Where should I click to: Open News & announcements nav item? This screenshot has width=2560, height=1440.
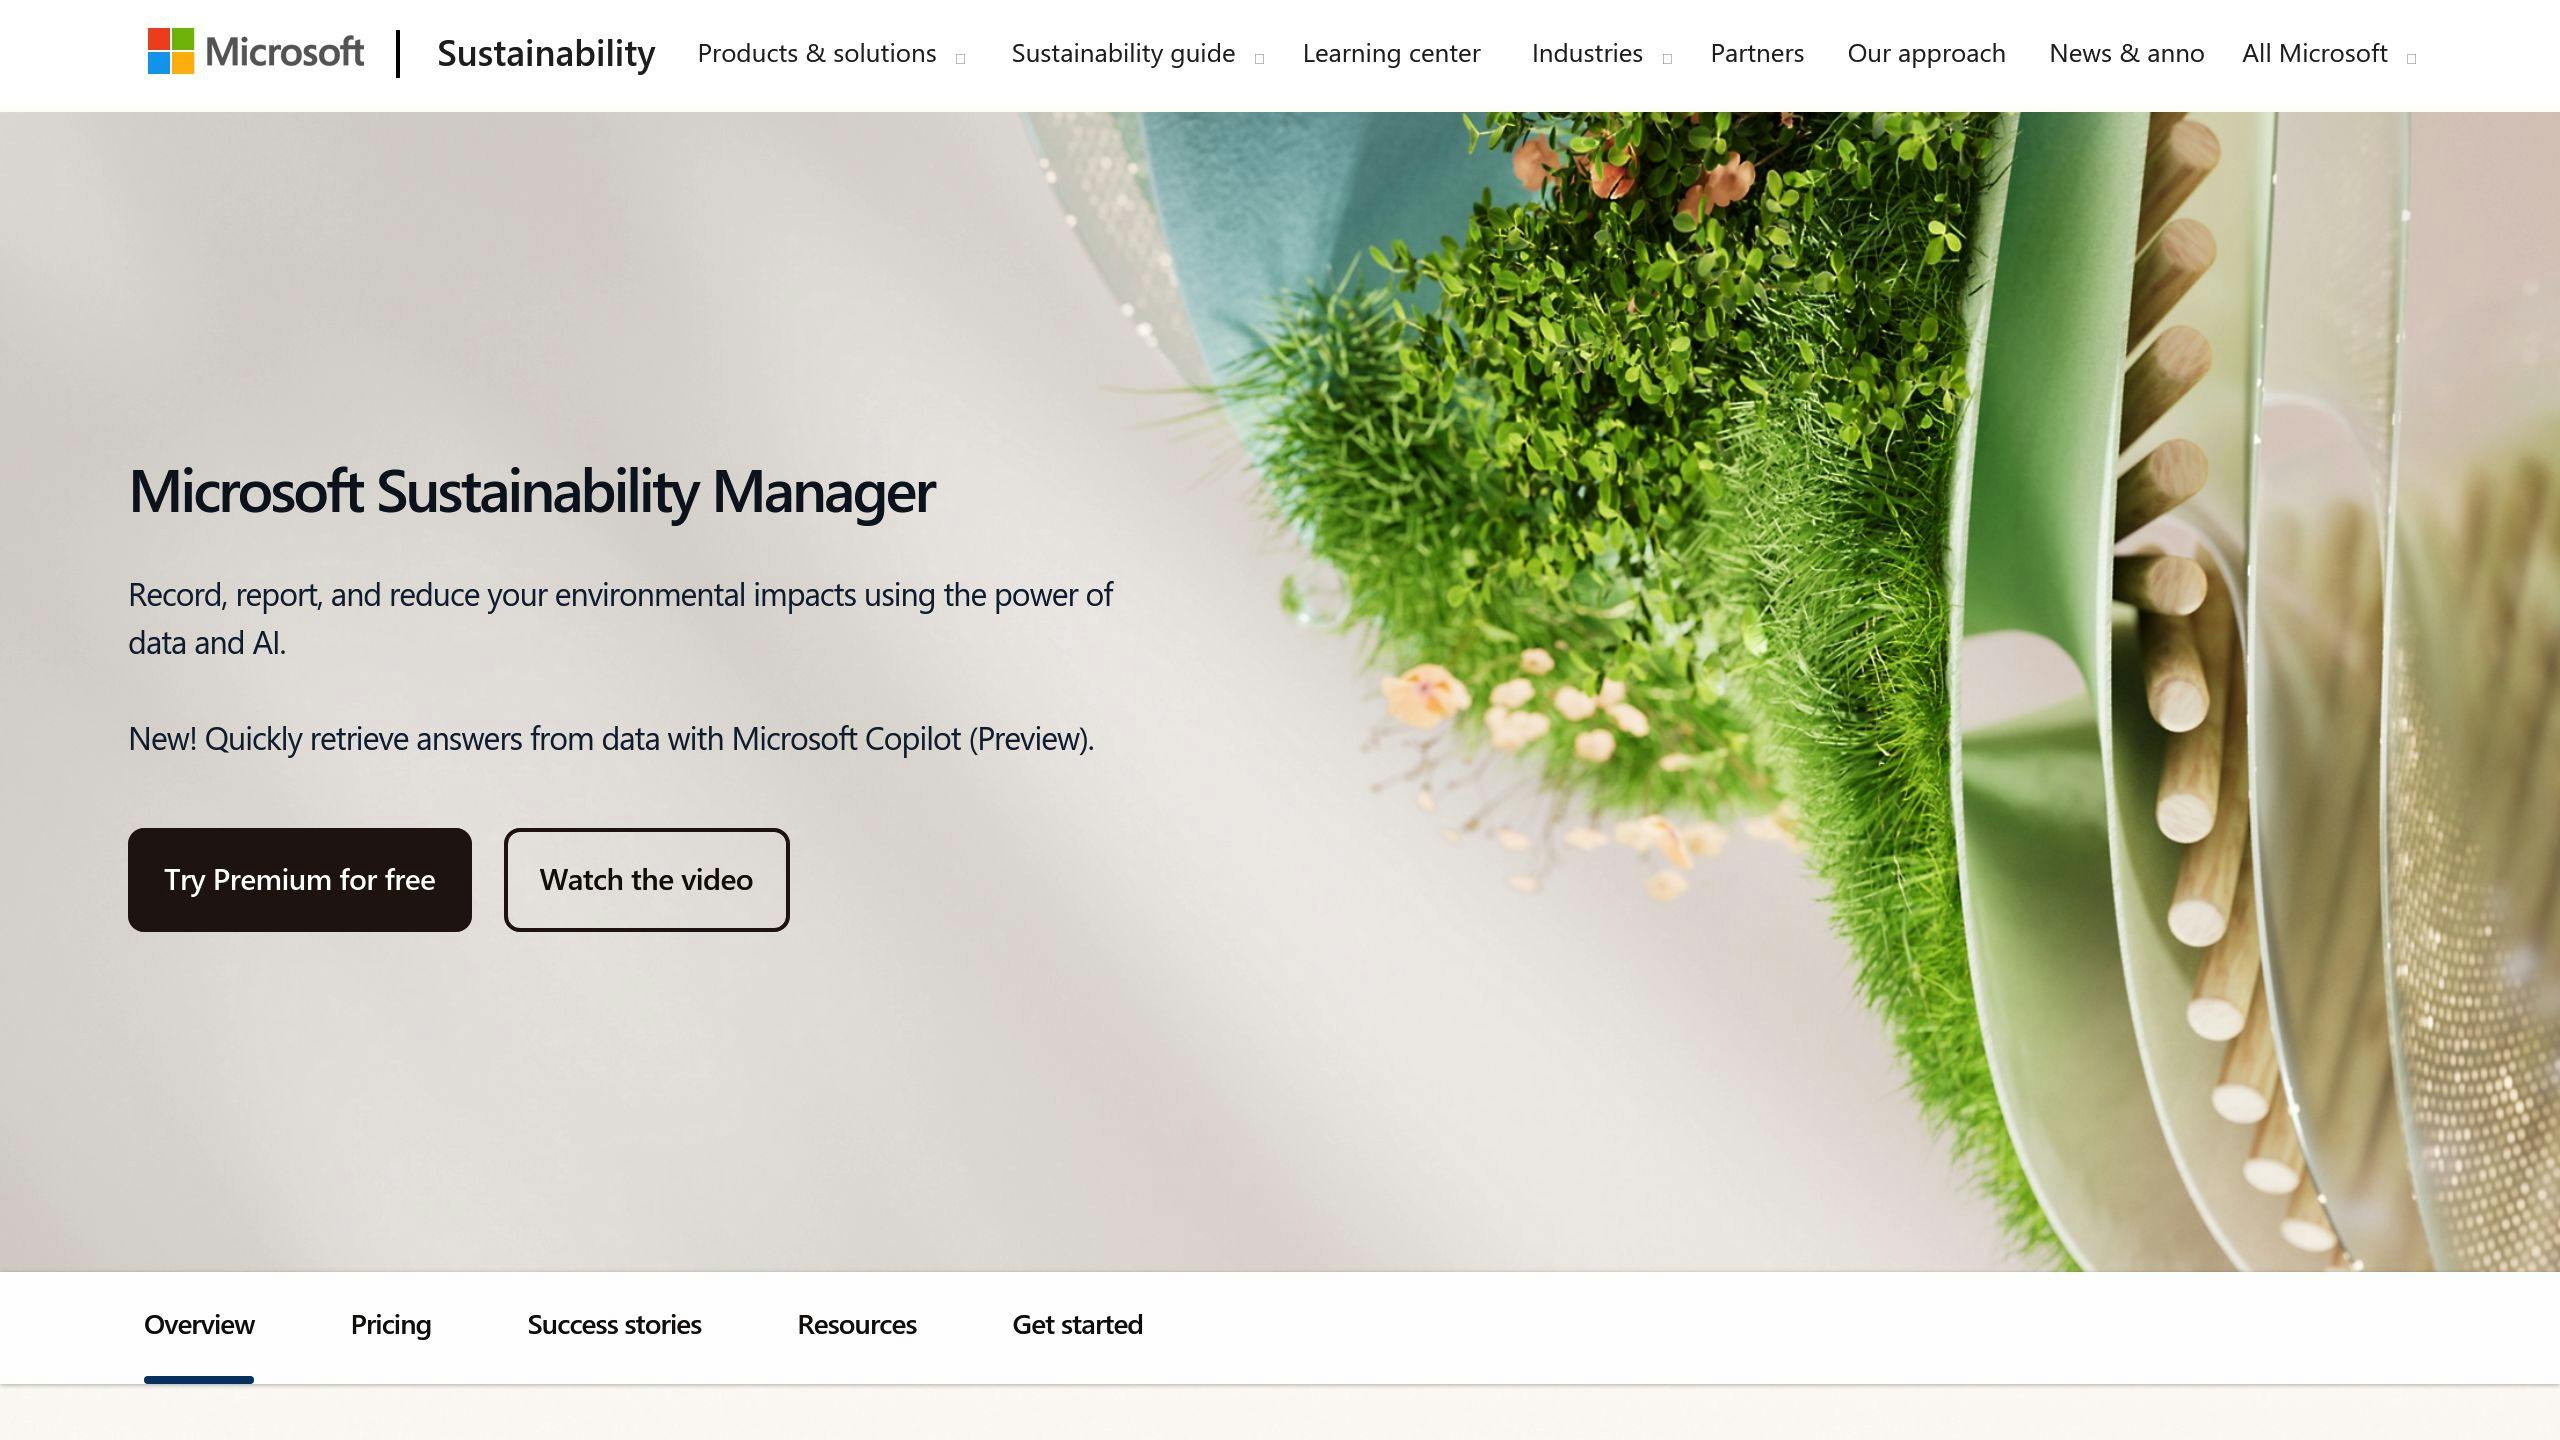[2126, 53]
